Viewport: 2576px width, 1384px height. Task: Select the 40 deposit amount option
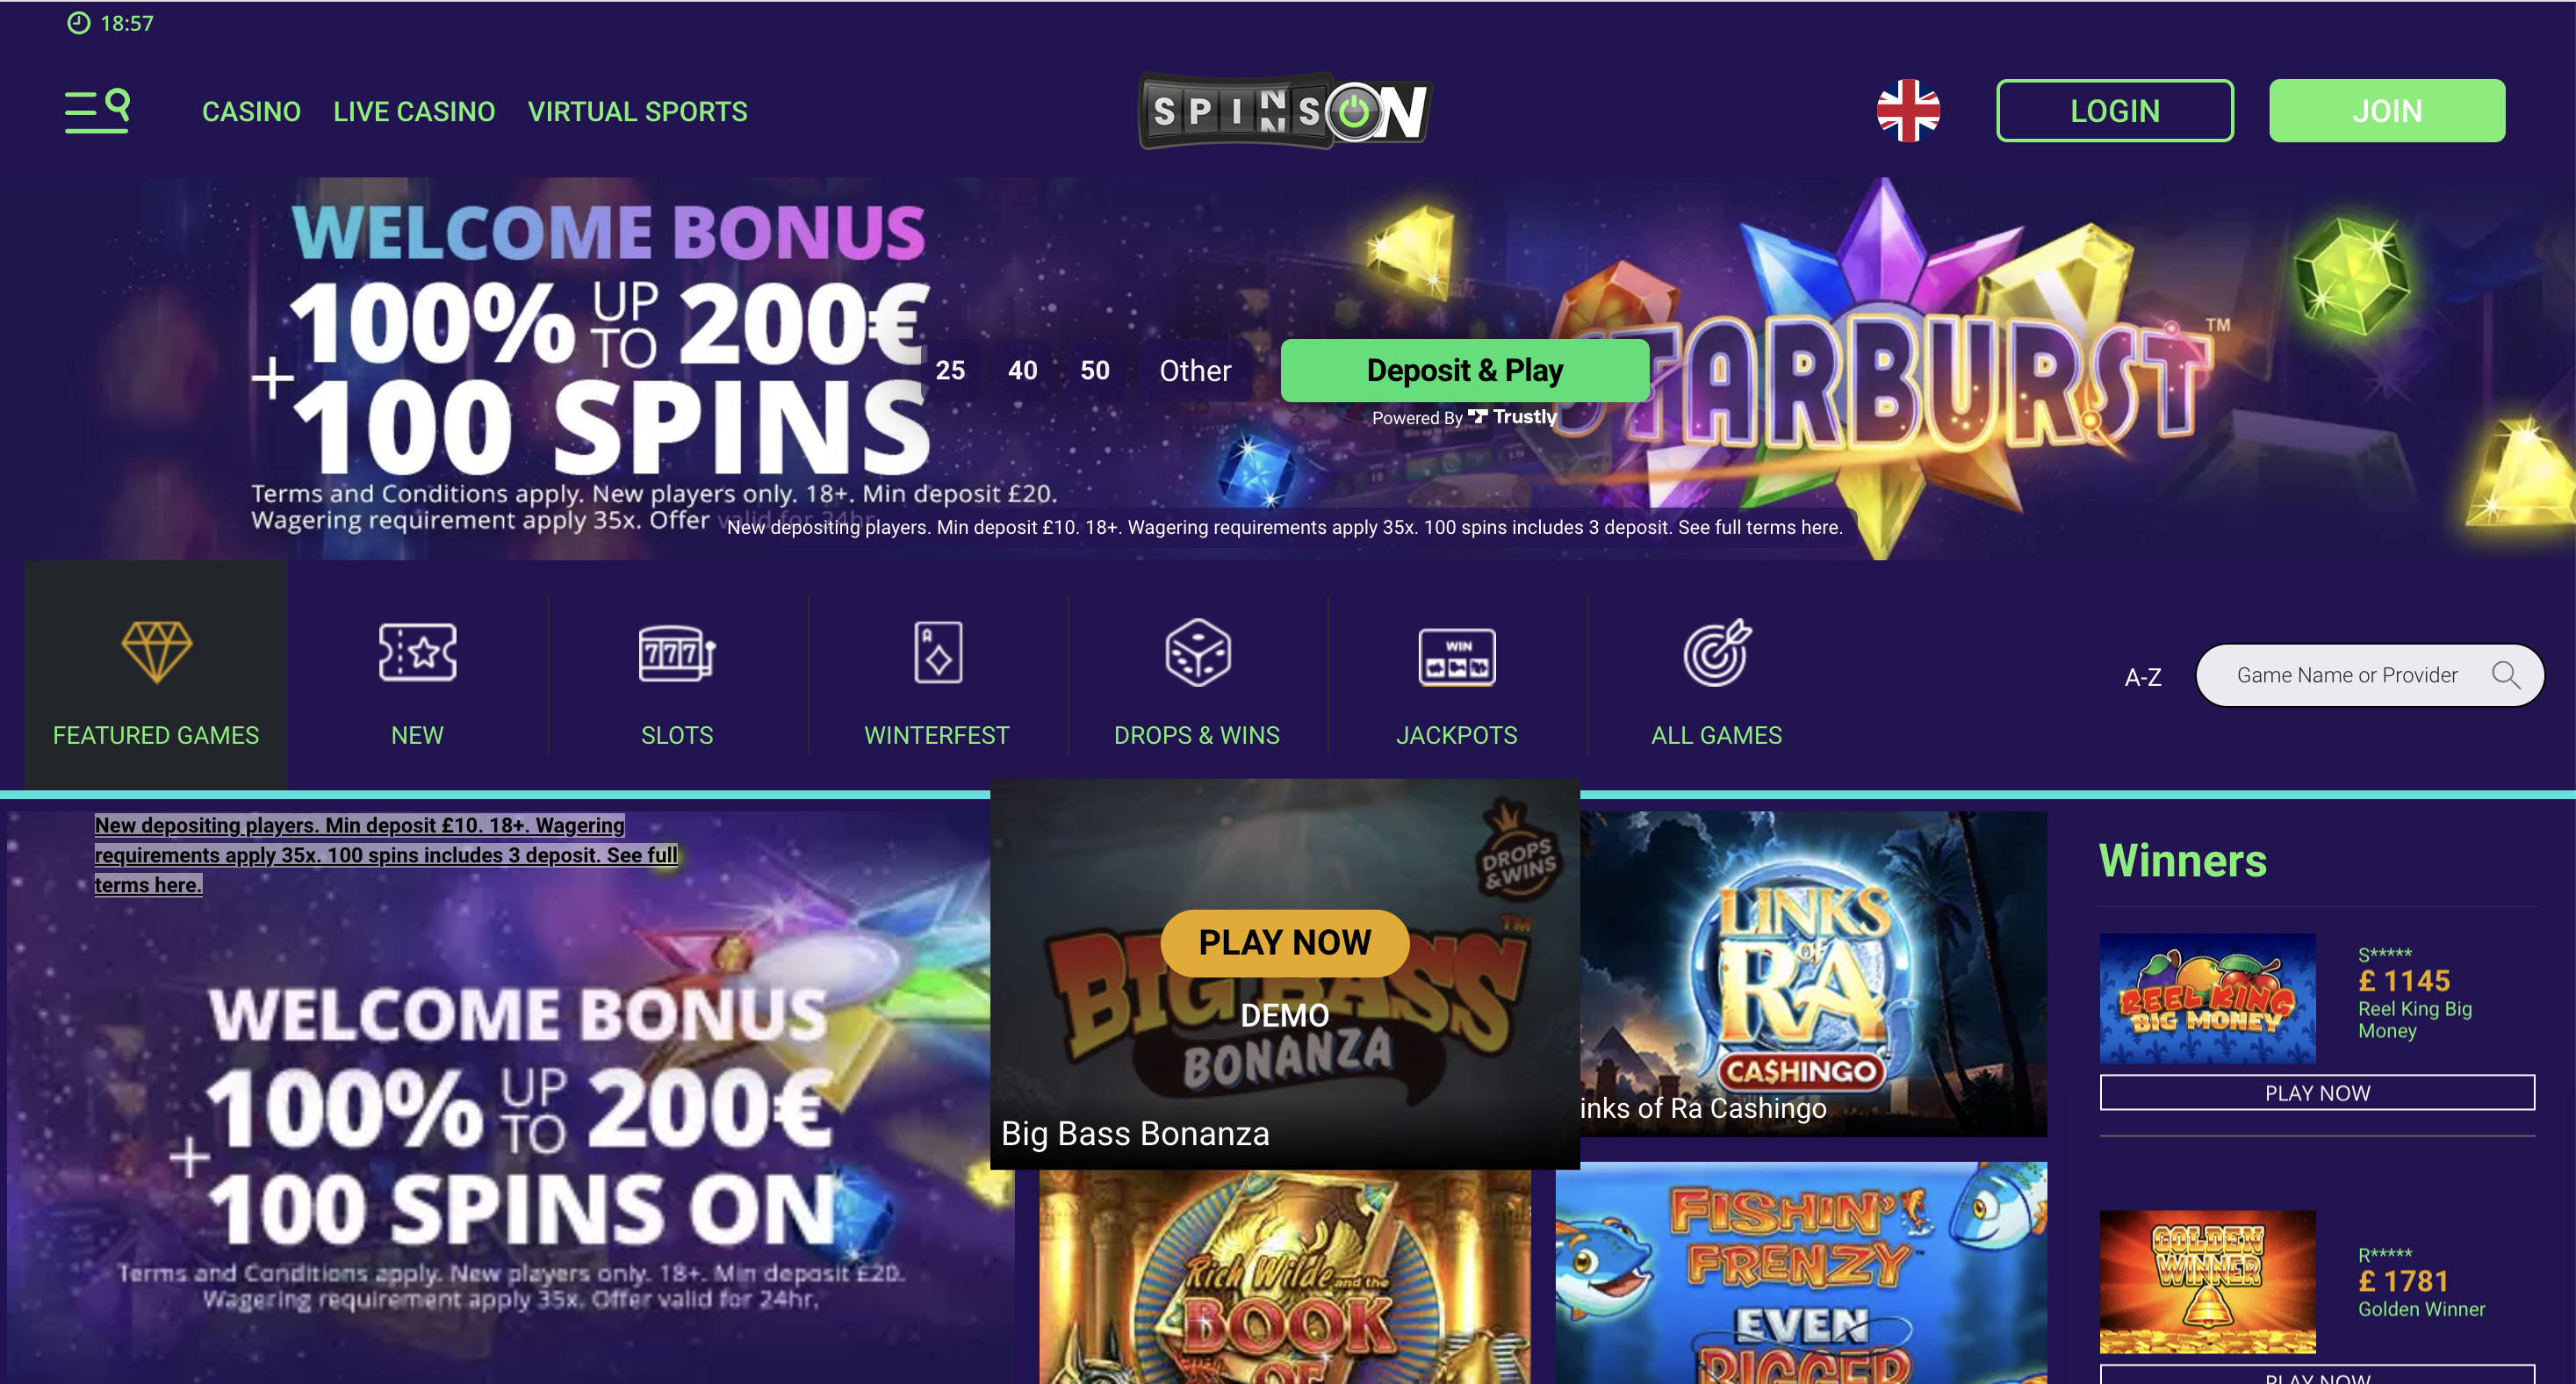(1022, 370)
